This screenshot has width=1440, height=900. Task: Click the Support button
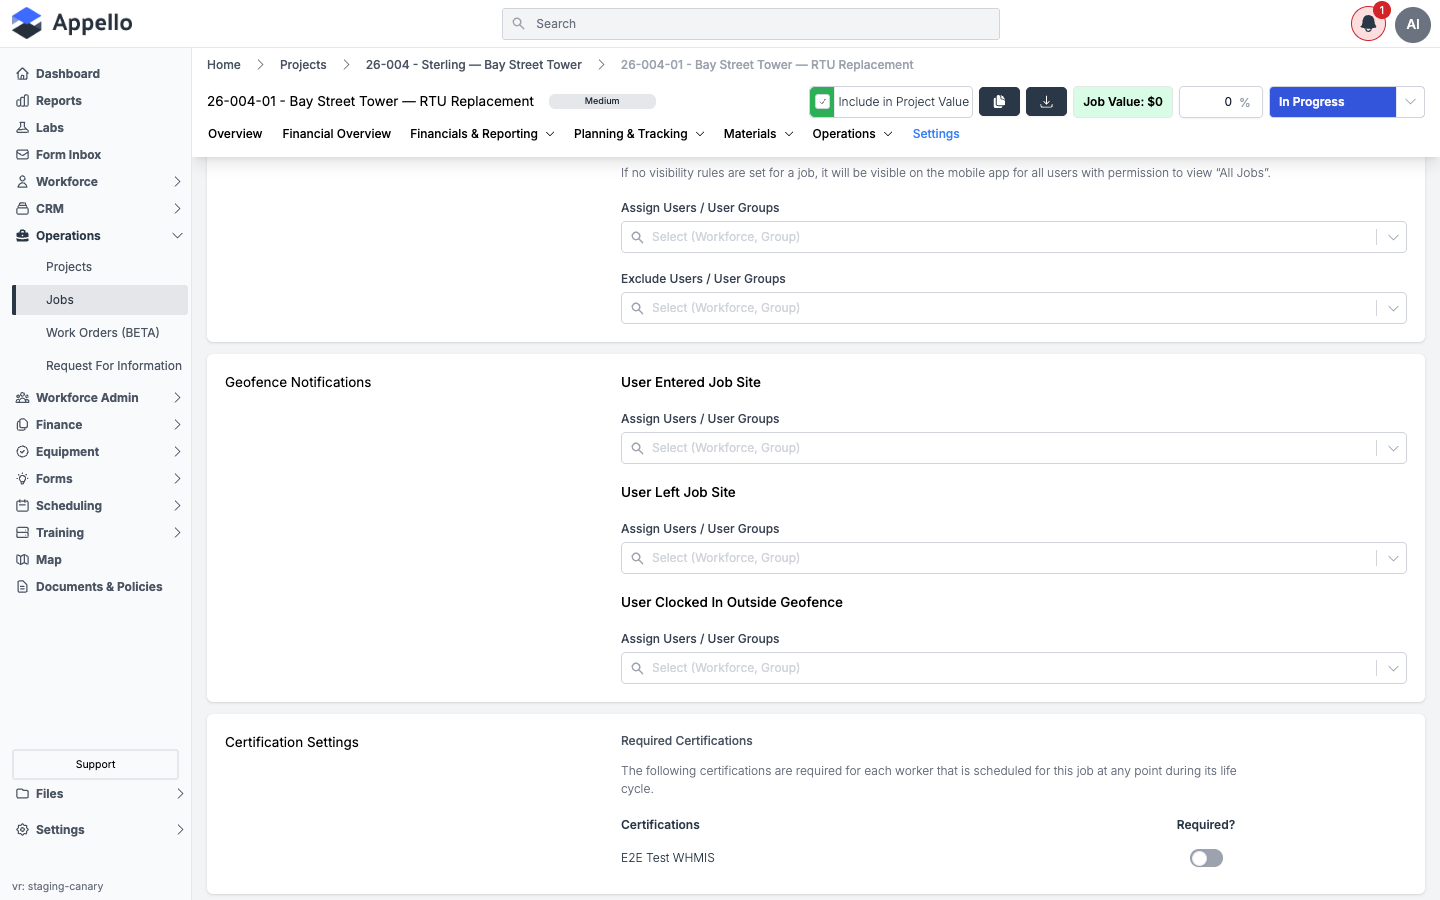95,764
